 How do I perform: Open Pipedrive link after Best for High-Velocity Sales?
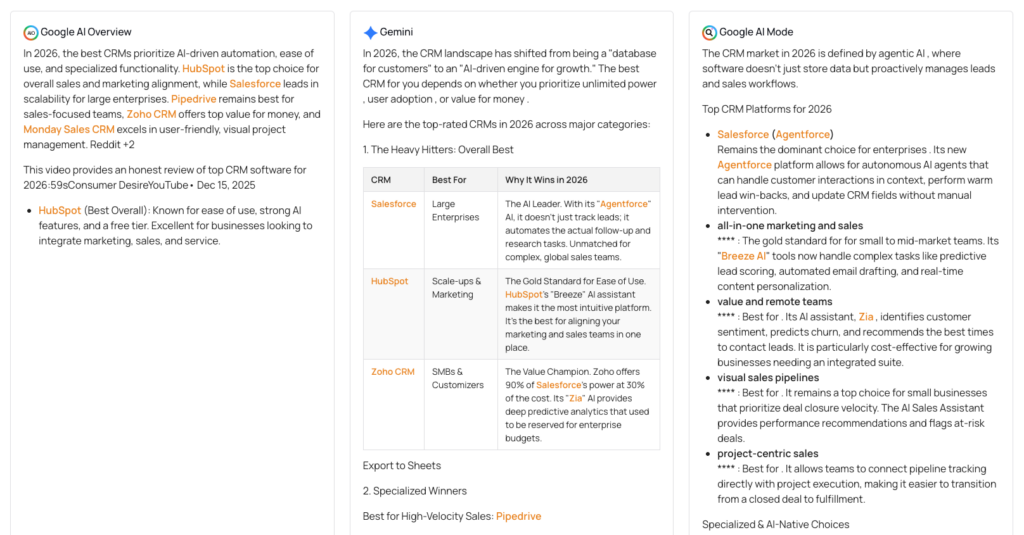[x=518, y=516]
